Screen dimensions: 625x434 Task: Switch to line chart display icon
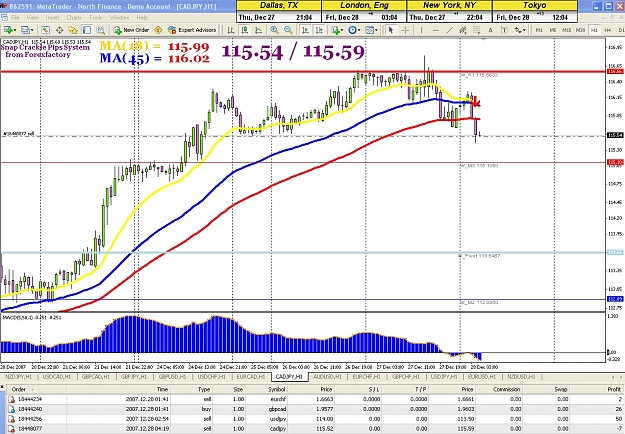point(258,30)
